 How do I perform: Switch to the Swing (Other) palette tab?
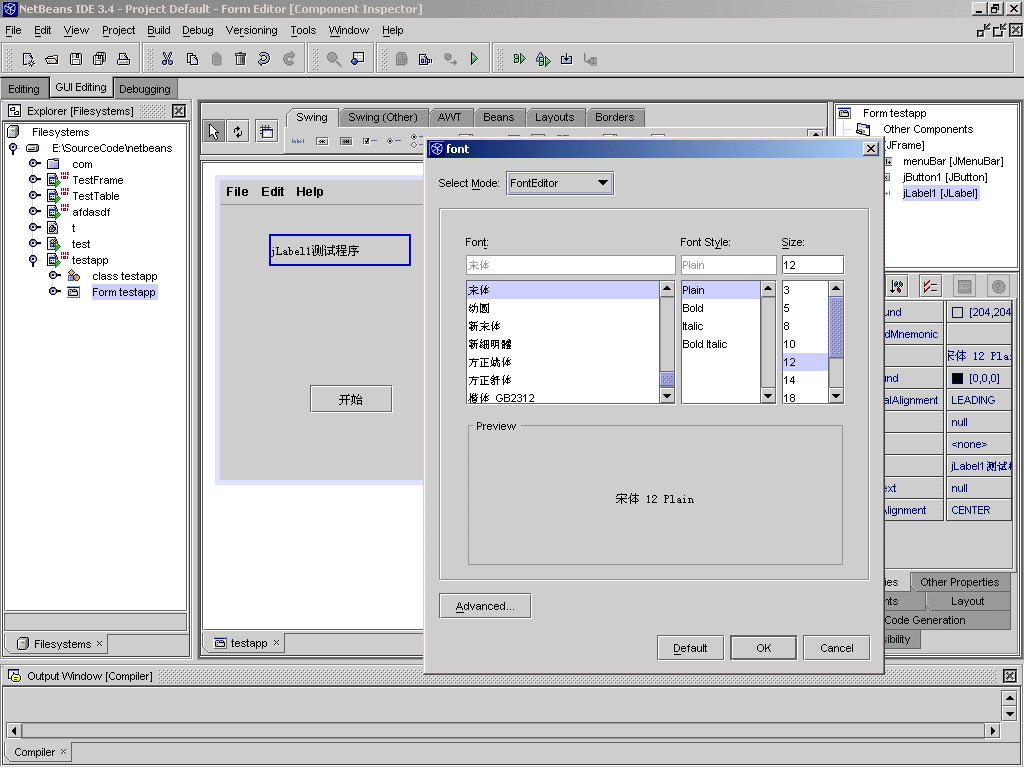[383, 118]
